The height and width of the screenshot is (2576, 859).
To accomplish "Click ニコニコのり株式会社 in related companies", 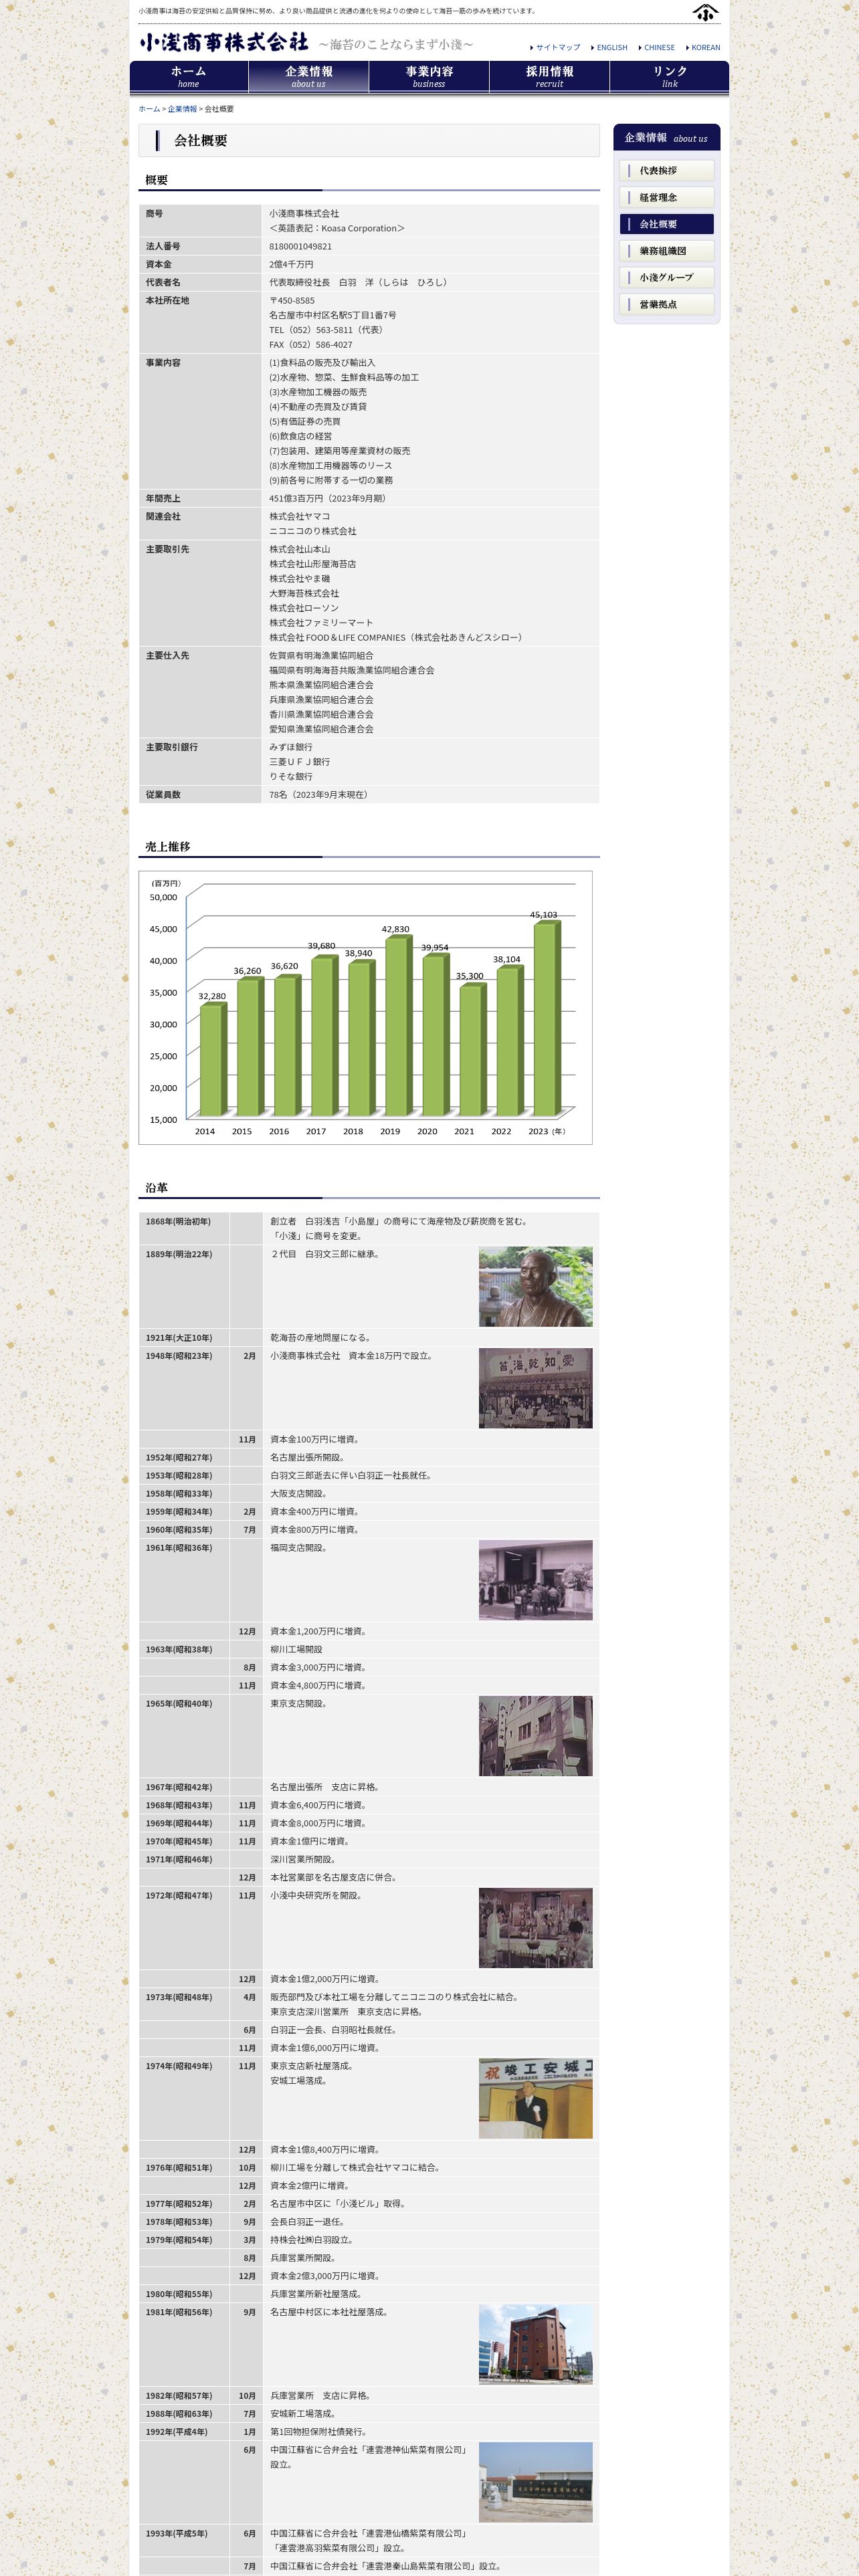I will click(312, 531).
